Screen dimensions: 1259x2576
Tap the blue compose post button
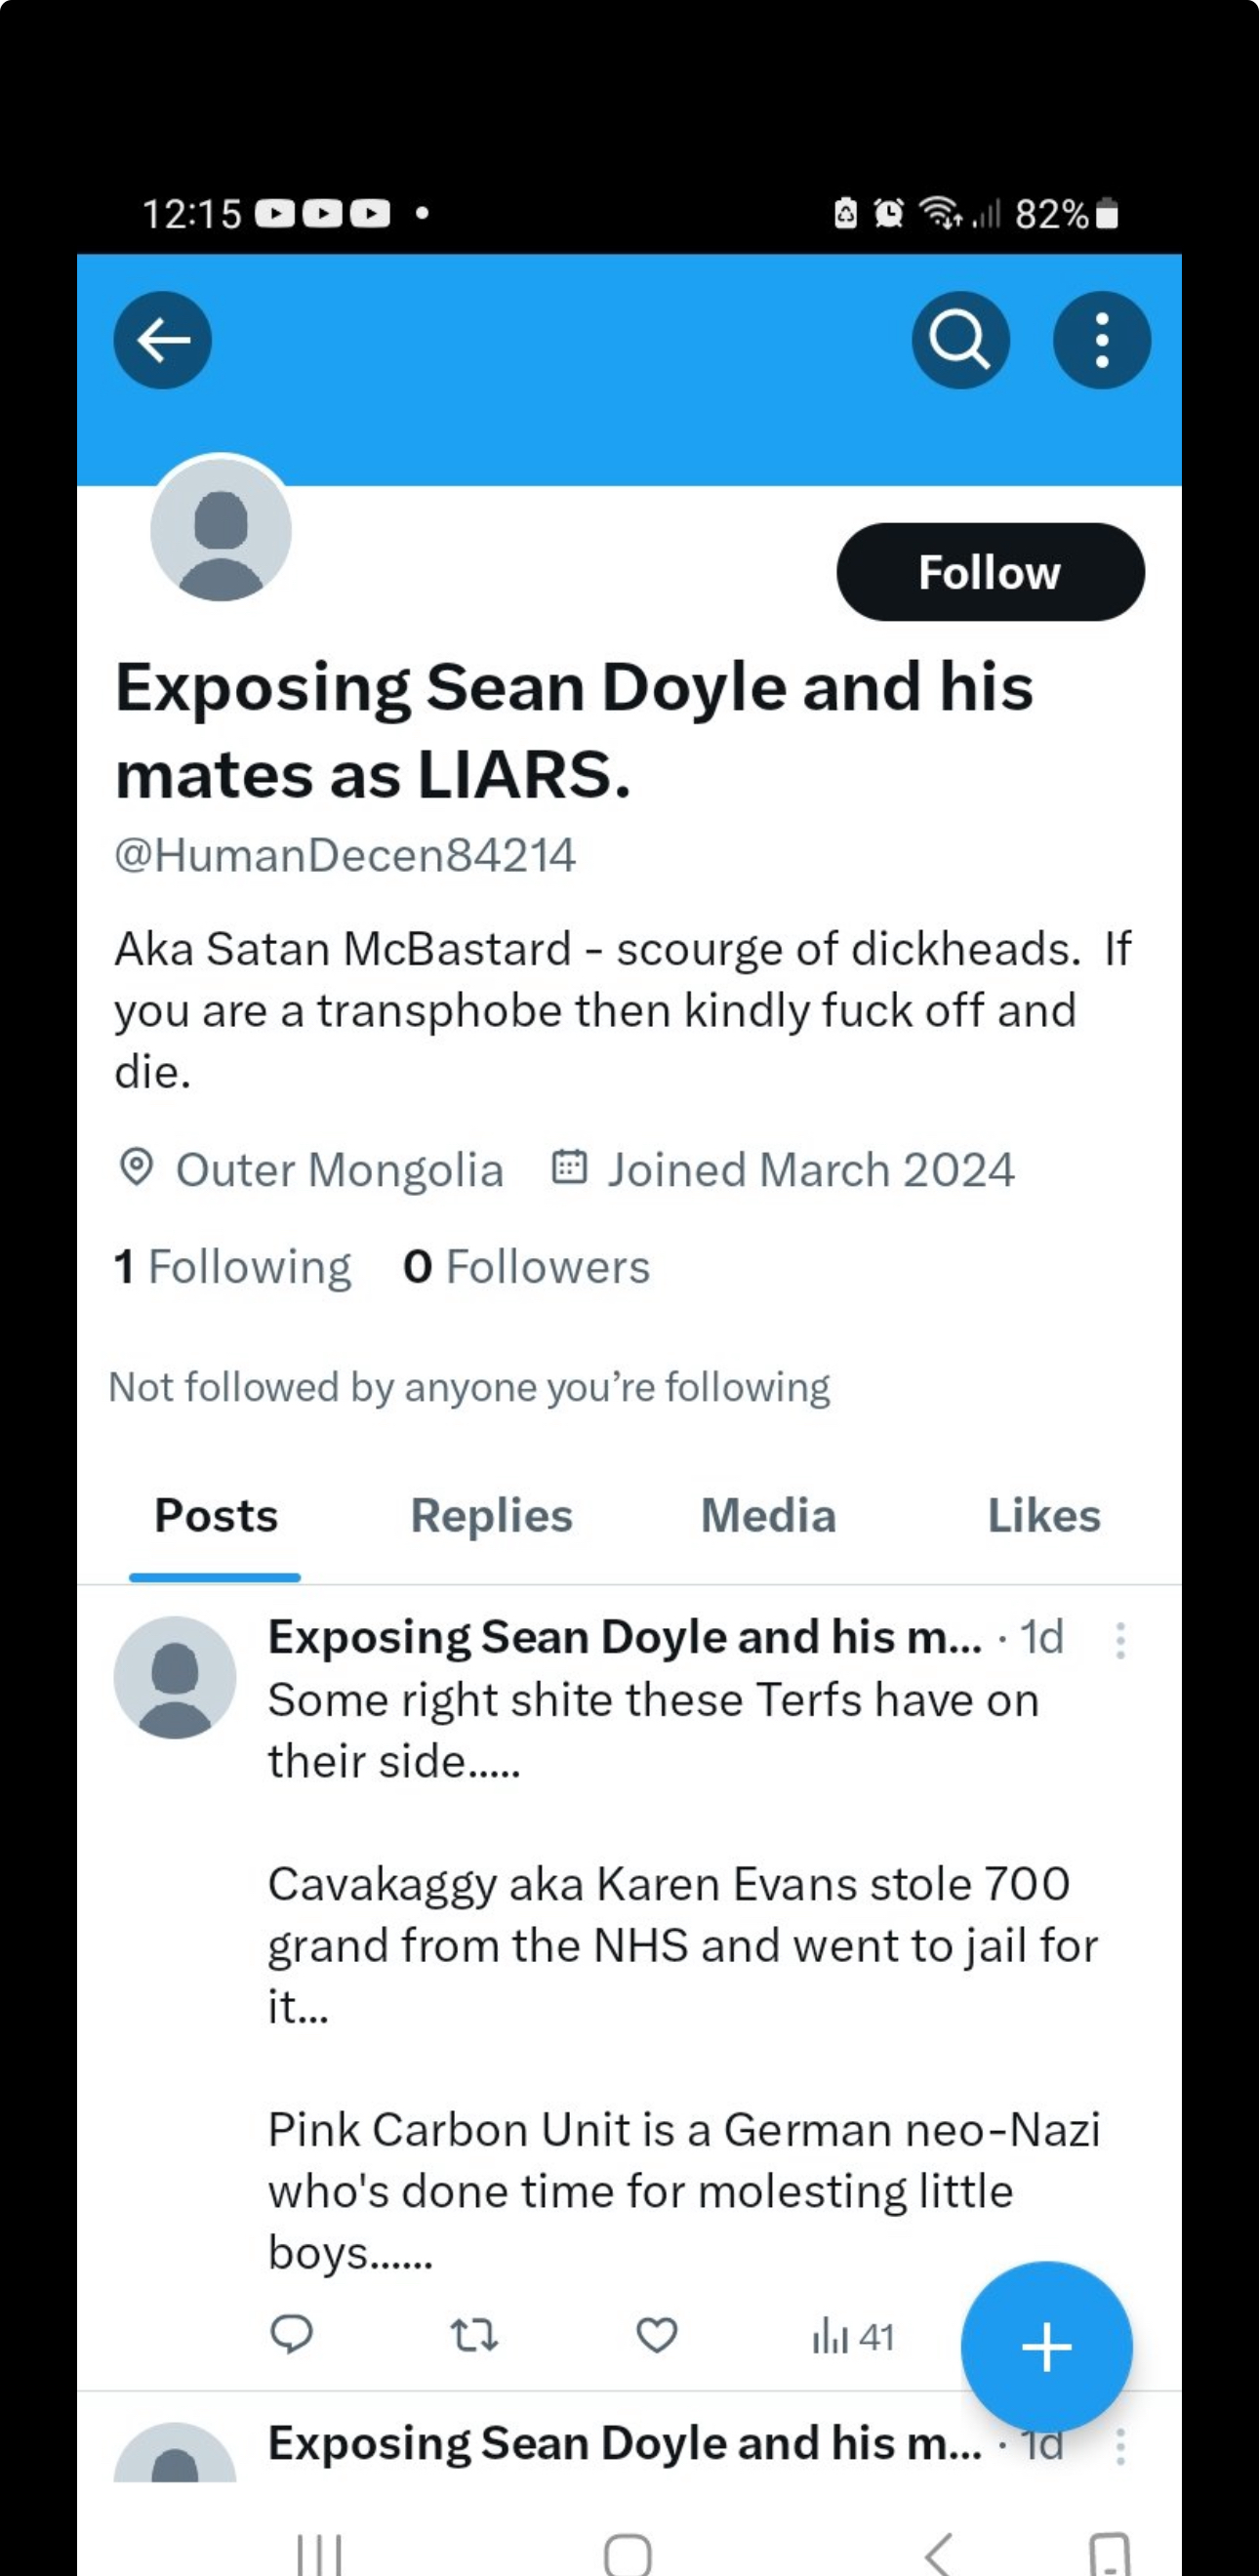(x=1046, y=2346)
